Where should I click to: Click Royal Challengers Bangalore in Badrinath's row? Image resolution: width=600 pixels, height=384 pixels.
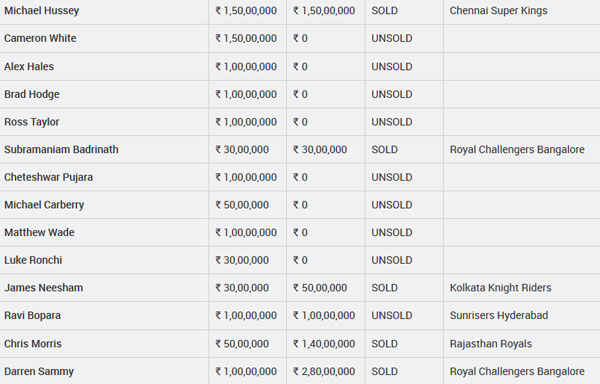tap(517, 150)
